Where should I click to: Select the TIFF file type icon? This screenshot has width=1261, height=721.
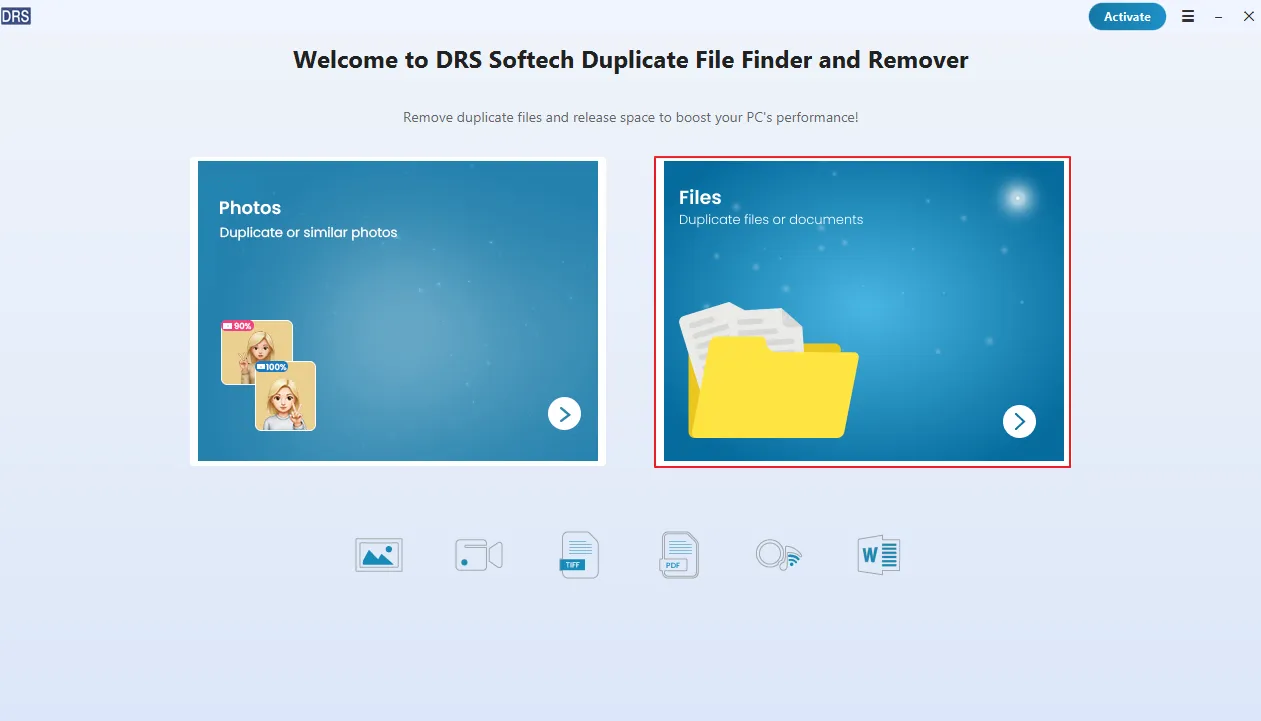[579, 555]
